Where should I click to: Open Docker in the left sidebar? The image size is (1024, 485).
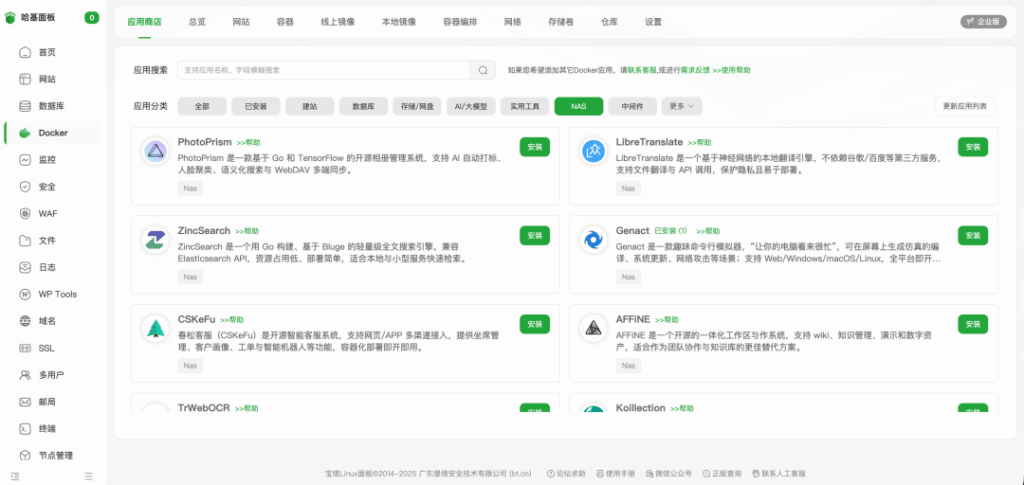(x=52, y=133)
